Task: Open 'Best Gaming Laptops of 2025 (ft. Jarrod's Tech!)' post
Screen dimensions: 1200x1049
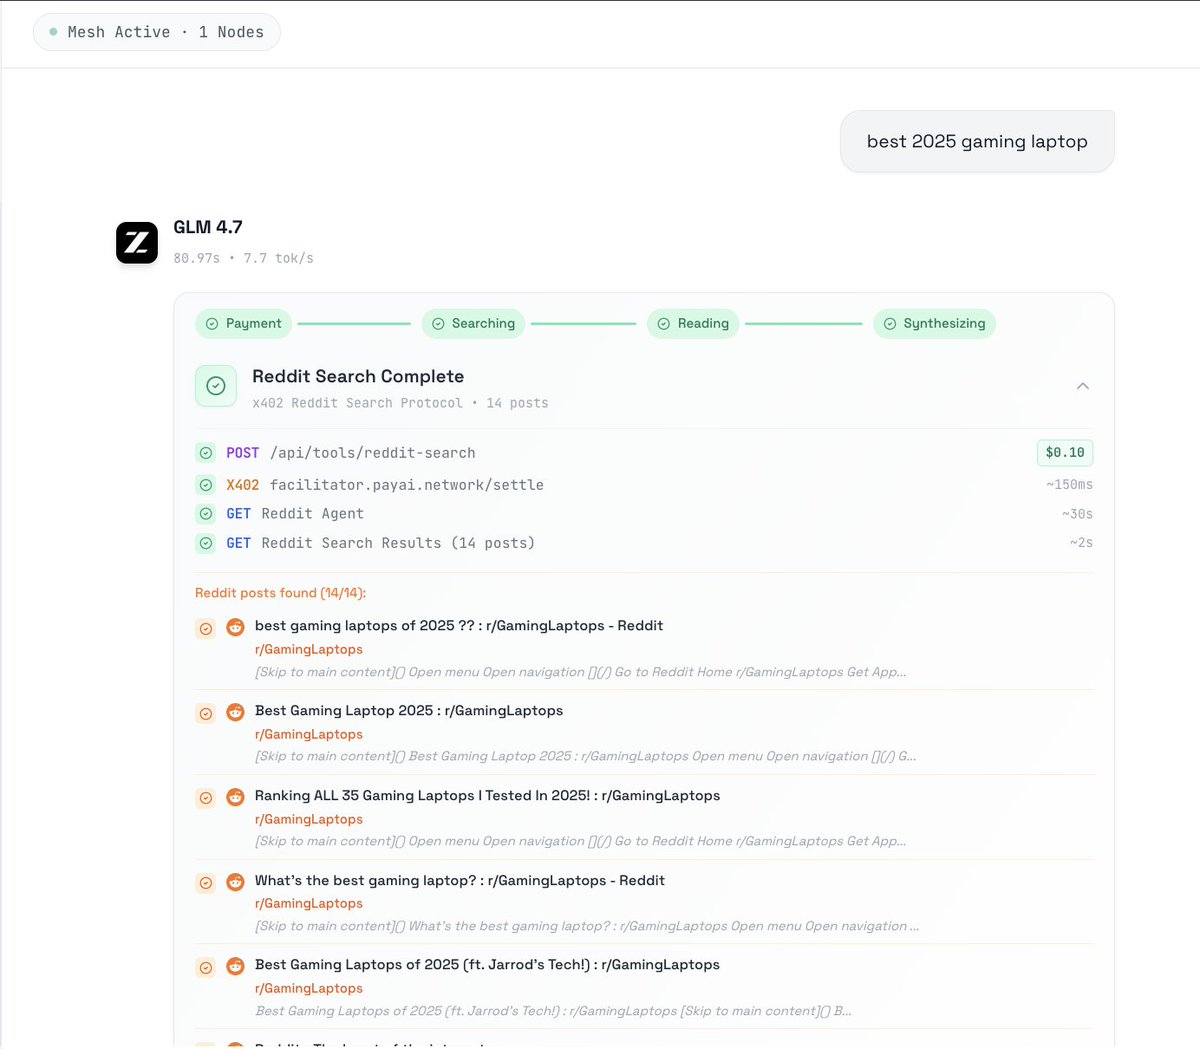Action: (x=487, y=965)
